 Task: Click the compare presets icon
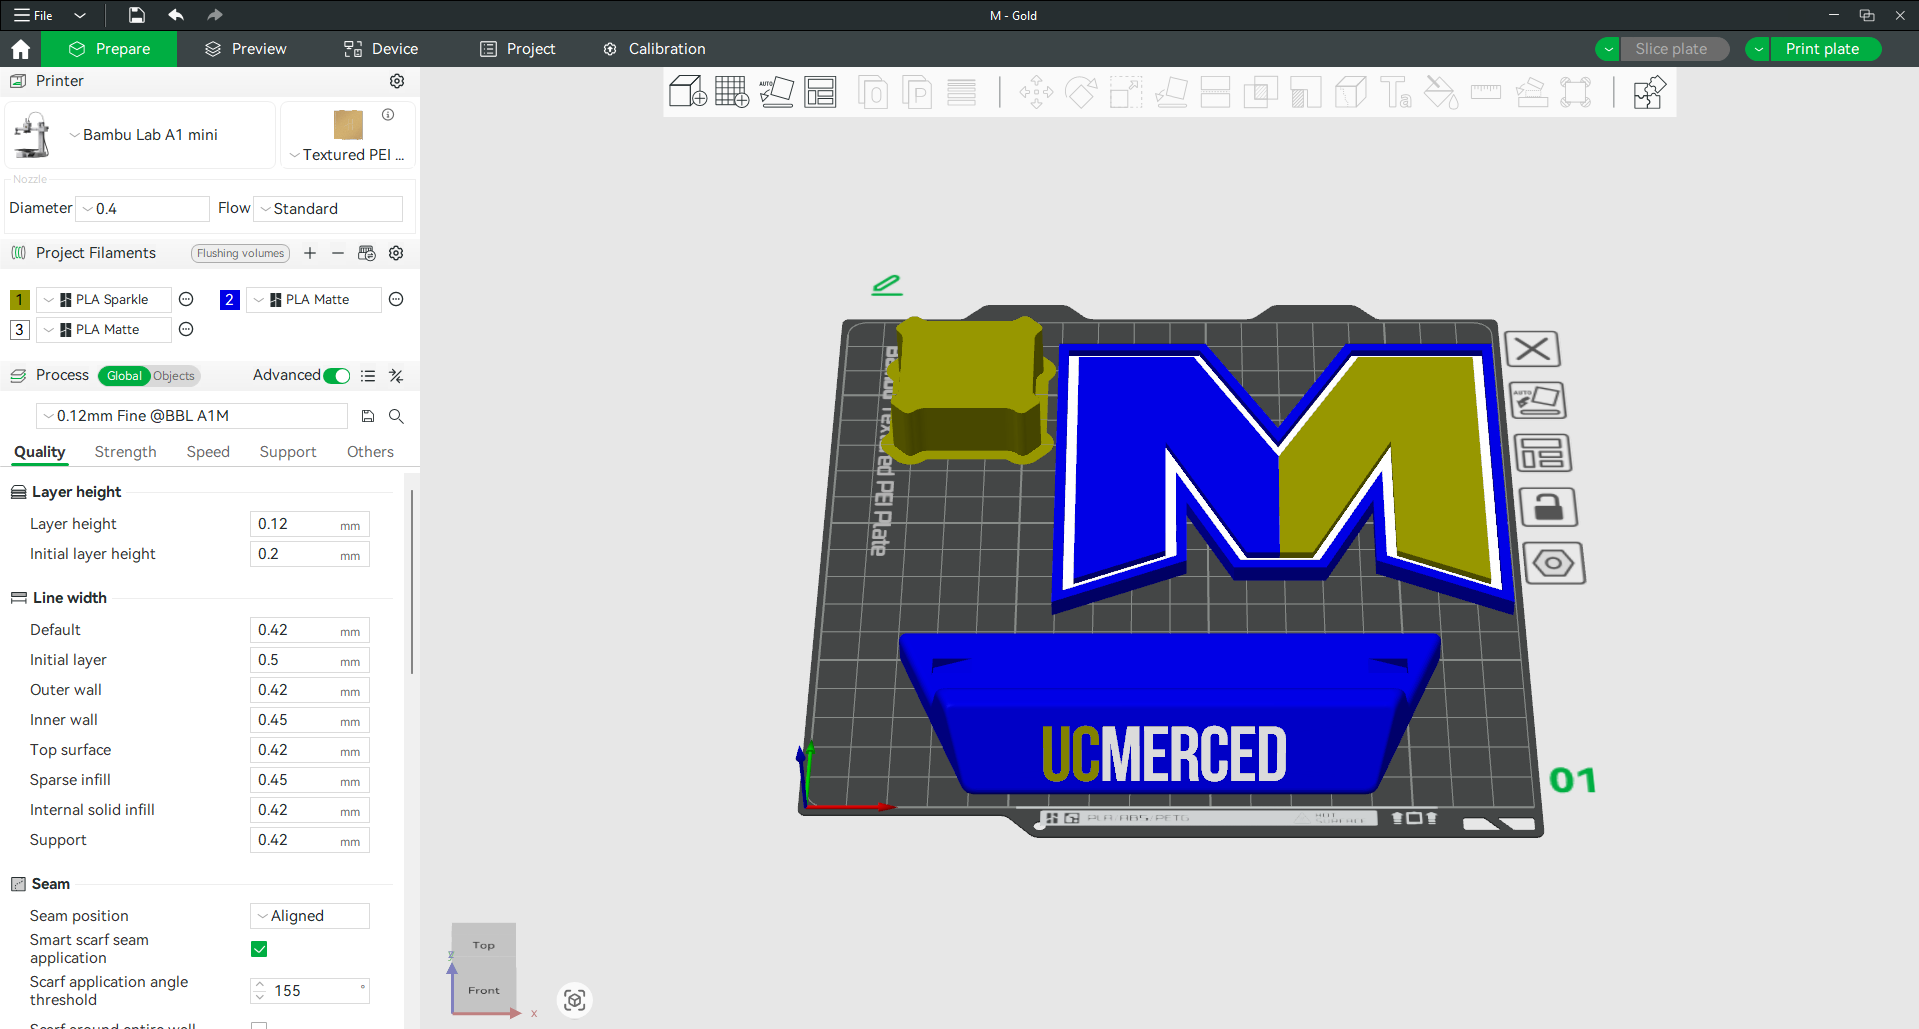(x=396, y=376)
